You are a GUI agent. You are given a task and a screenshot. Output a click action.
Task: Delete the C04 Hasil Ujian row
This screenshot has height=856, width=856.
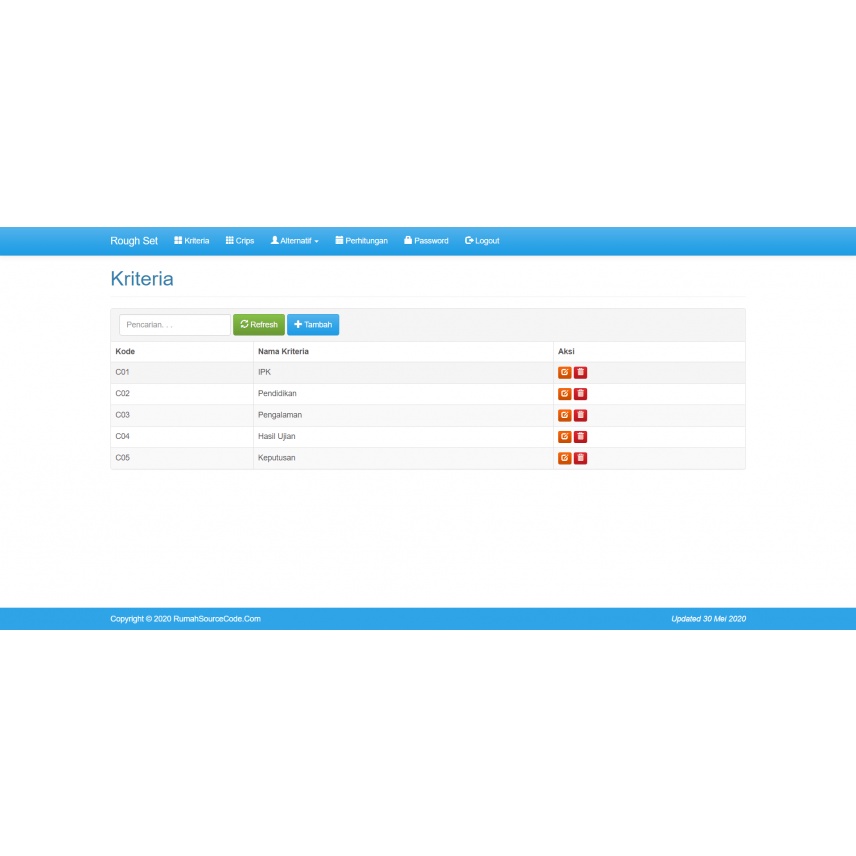580,437
